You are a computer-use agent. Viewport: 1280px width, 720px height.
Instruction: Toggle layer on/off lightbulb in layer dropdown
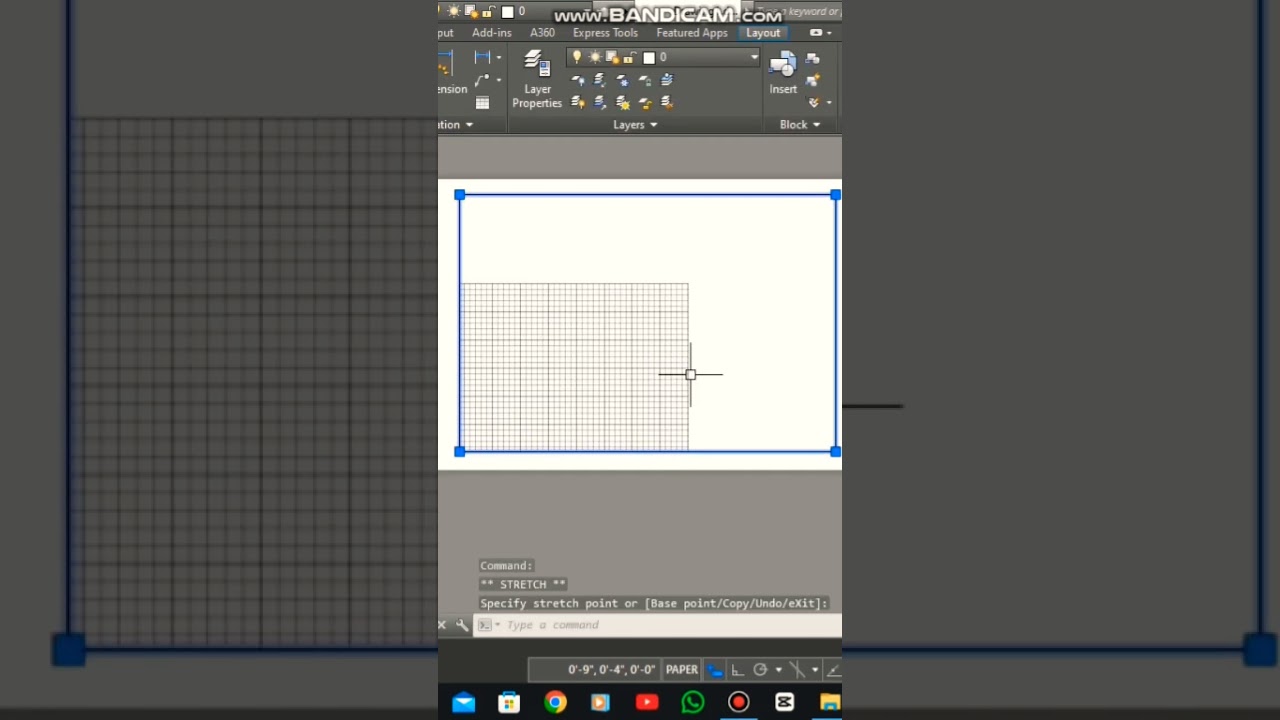point(577,57)
